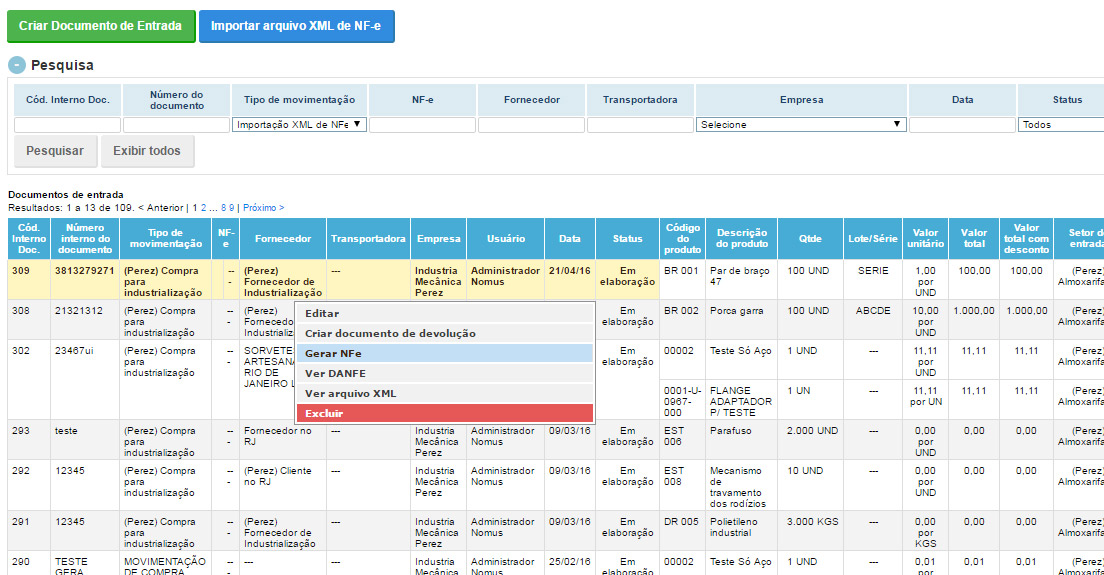The width and height of the screenshot is (1104, 575).
Task: Focus the Fornecedor filter input field
Action: click(x=531, y=125)
